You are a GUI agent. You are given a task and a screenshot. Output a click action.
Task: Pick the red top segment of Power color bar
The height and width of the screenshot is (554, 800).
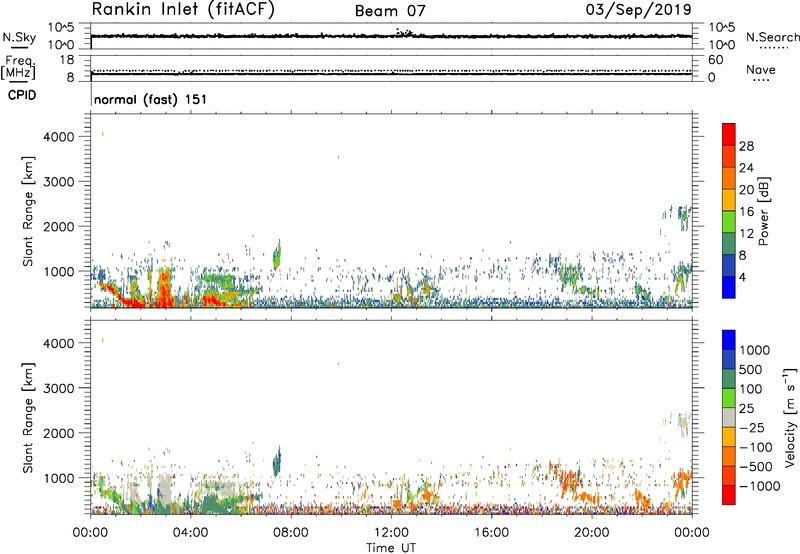pos(729,135)
